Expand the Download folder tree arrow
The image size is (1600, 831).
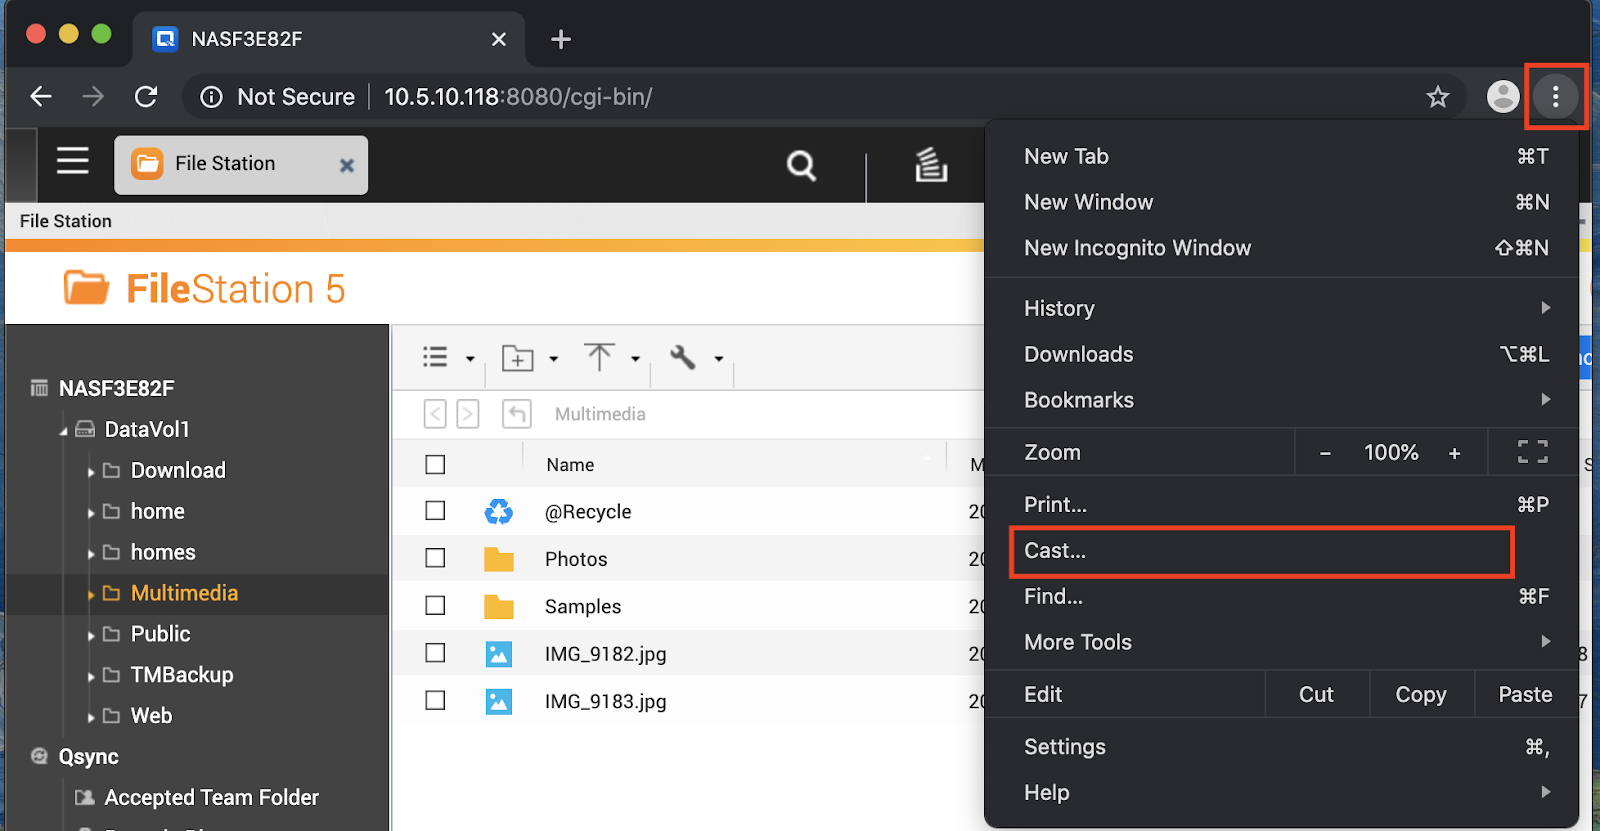[x=91, y=472]
